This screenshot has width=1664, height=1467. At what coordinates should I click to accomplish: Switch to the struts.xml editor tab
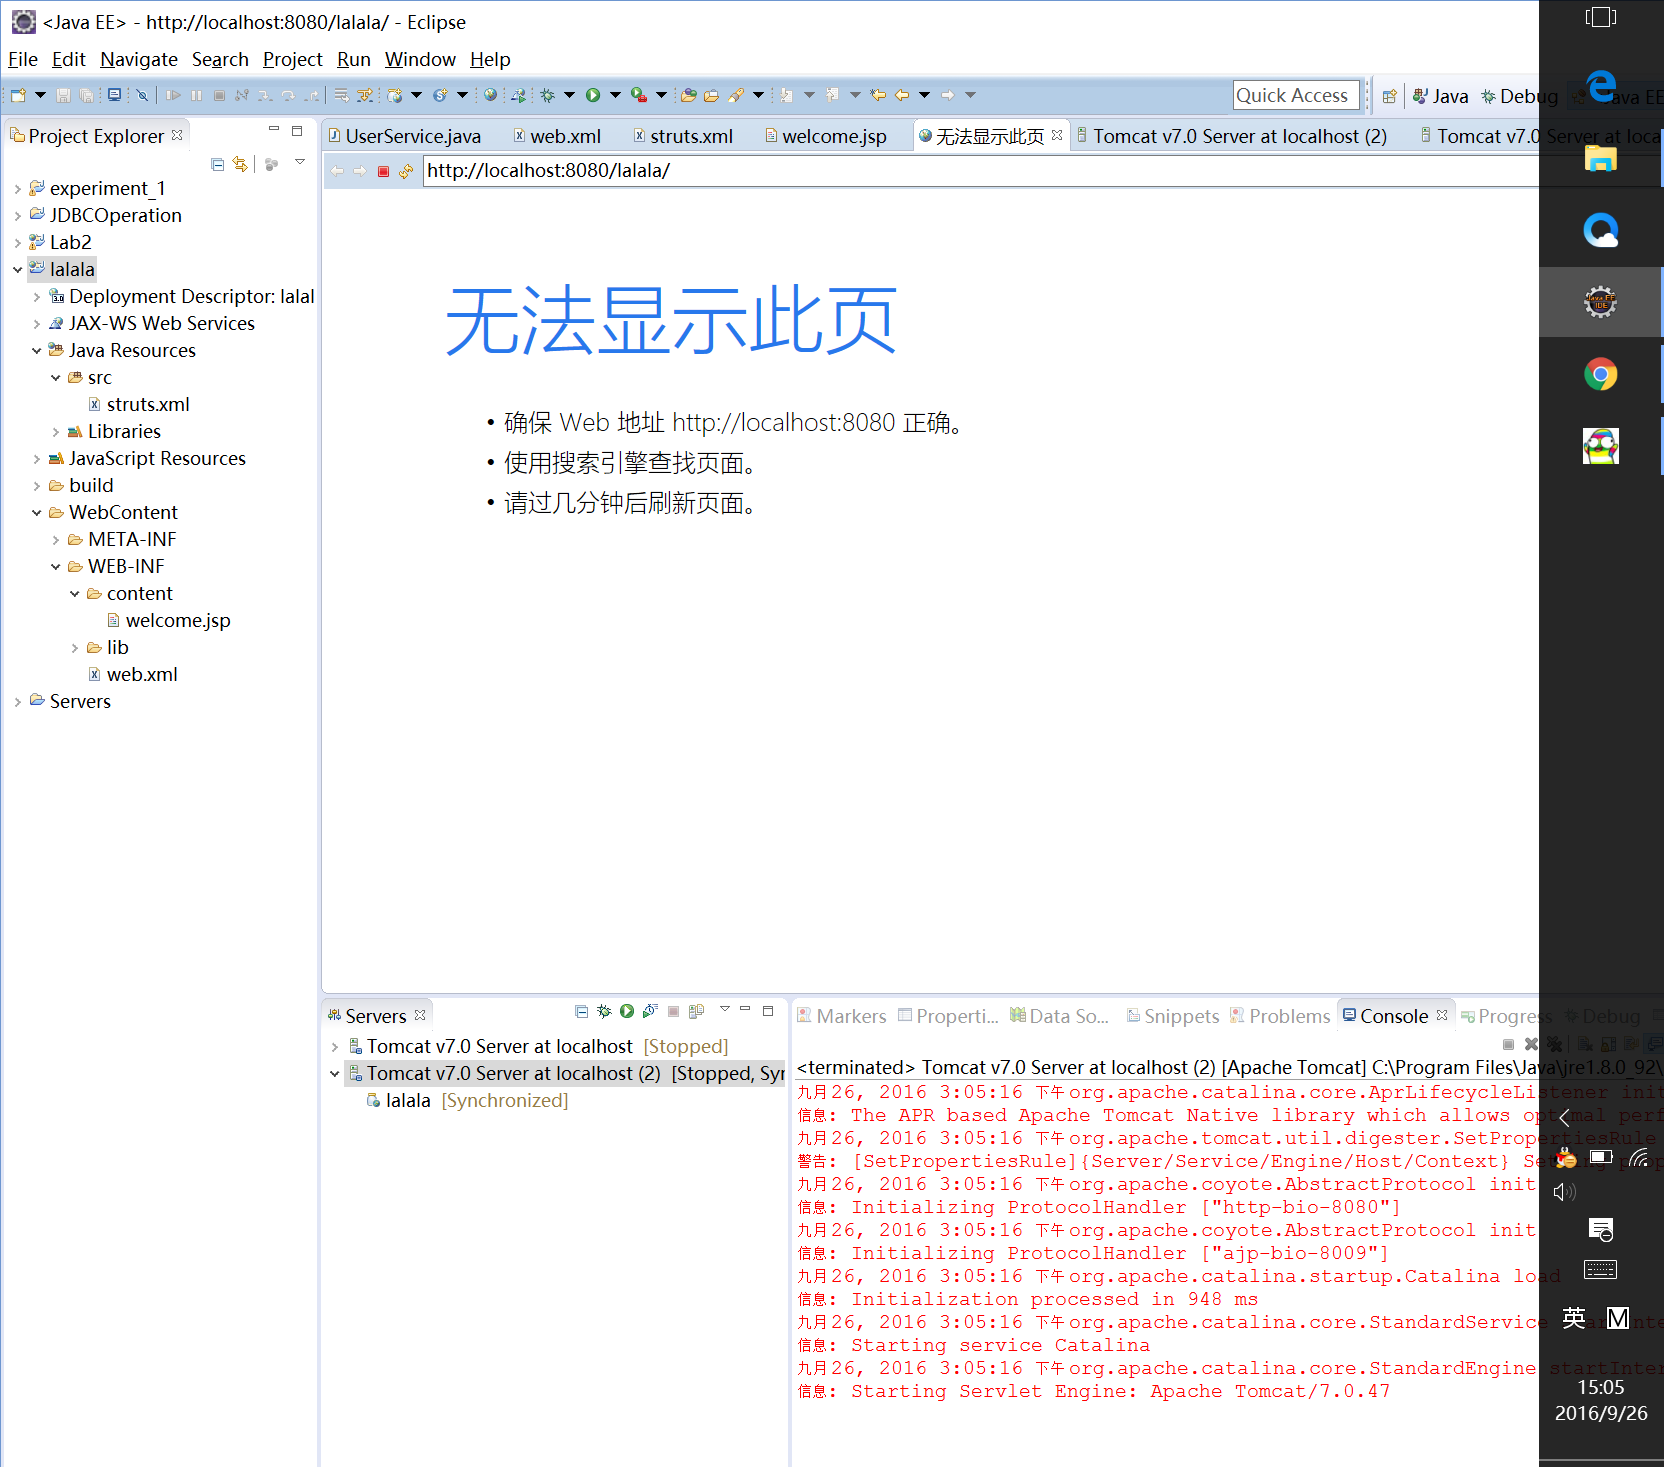click(x=682, y=136)
